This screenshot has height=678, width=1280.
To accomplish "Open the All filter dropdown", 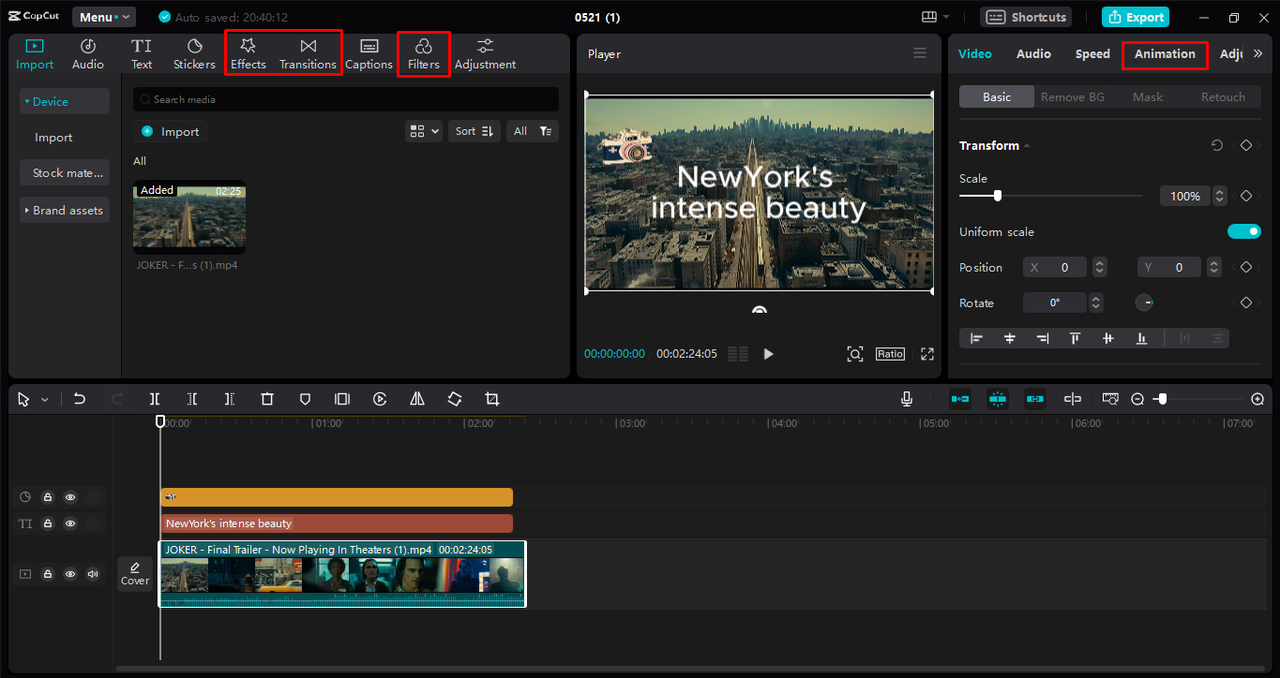I will pyautogui.click(x=532, y=131).
